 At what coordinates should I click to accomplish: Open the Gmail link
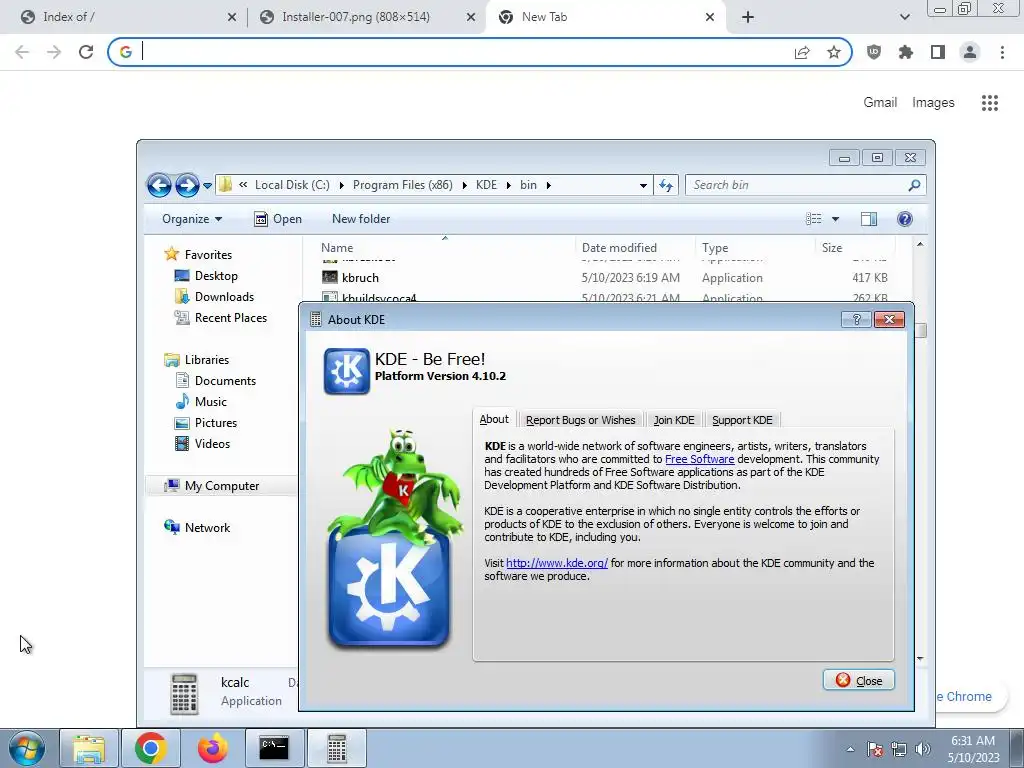[x=880, y=103]
